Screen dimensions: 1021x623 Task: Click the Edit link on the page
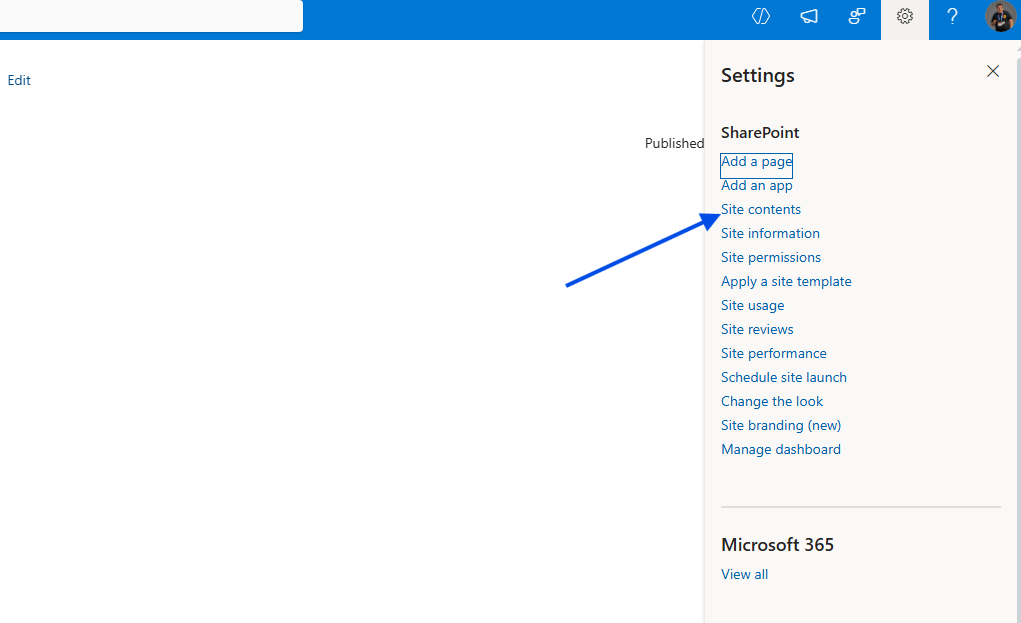tap(19, 80)
